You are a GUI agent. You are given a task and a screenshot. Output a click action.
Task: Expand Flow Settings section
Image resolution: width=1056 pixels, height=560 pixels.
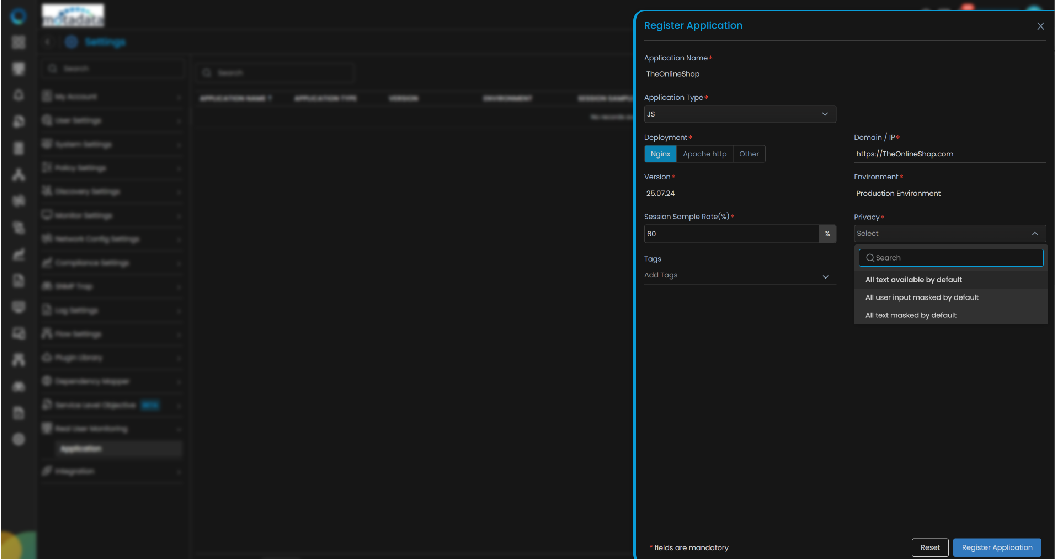pyautogui.click(x=112, y=335)
